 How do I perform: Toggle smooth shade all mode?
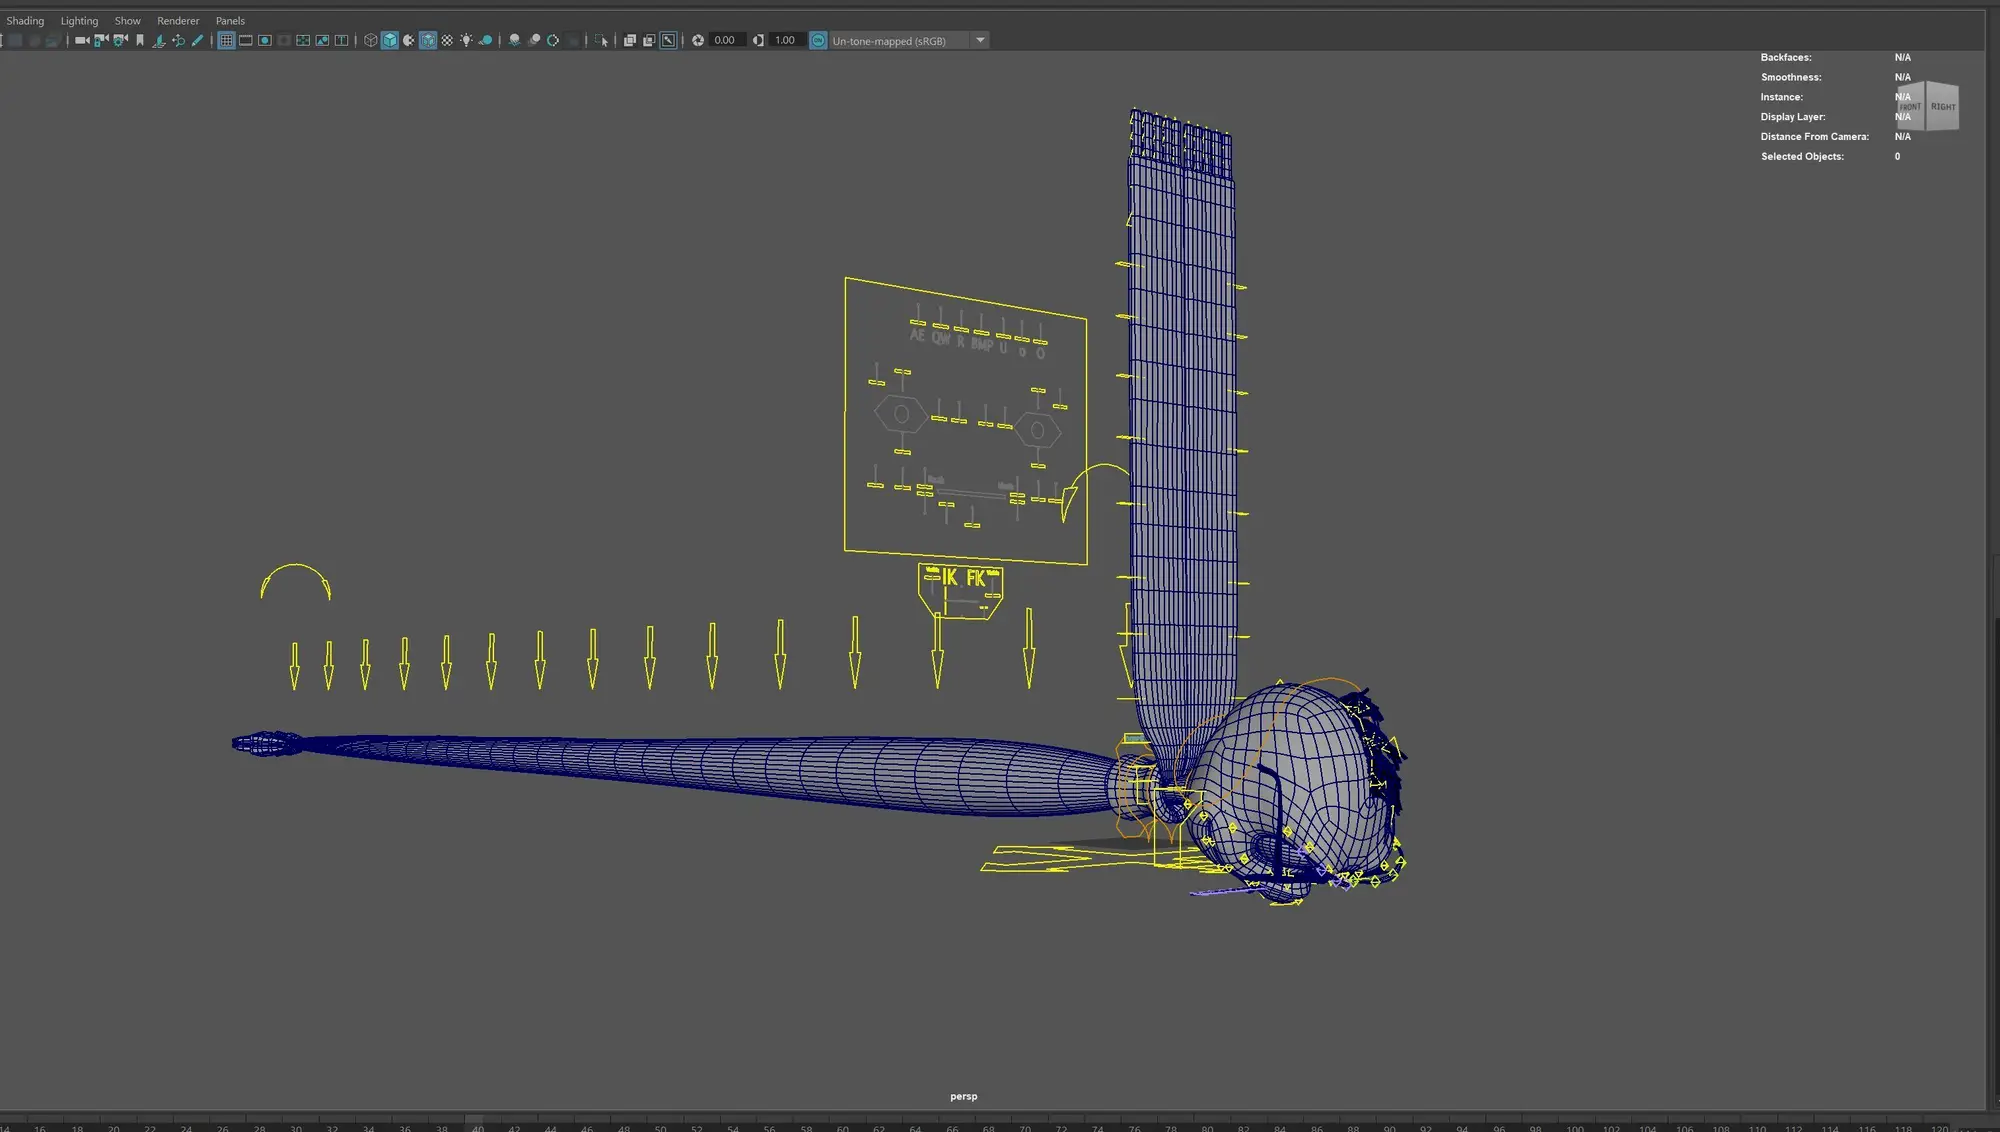(x=390, y=40)
